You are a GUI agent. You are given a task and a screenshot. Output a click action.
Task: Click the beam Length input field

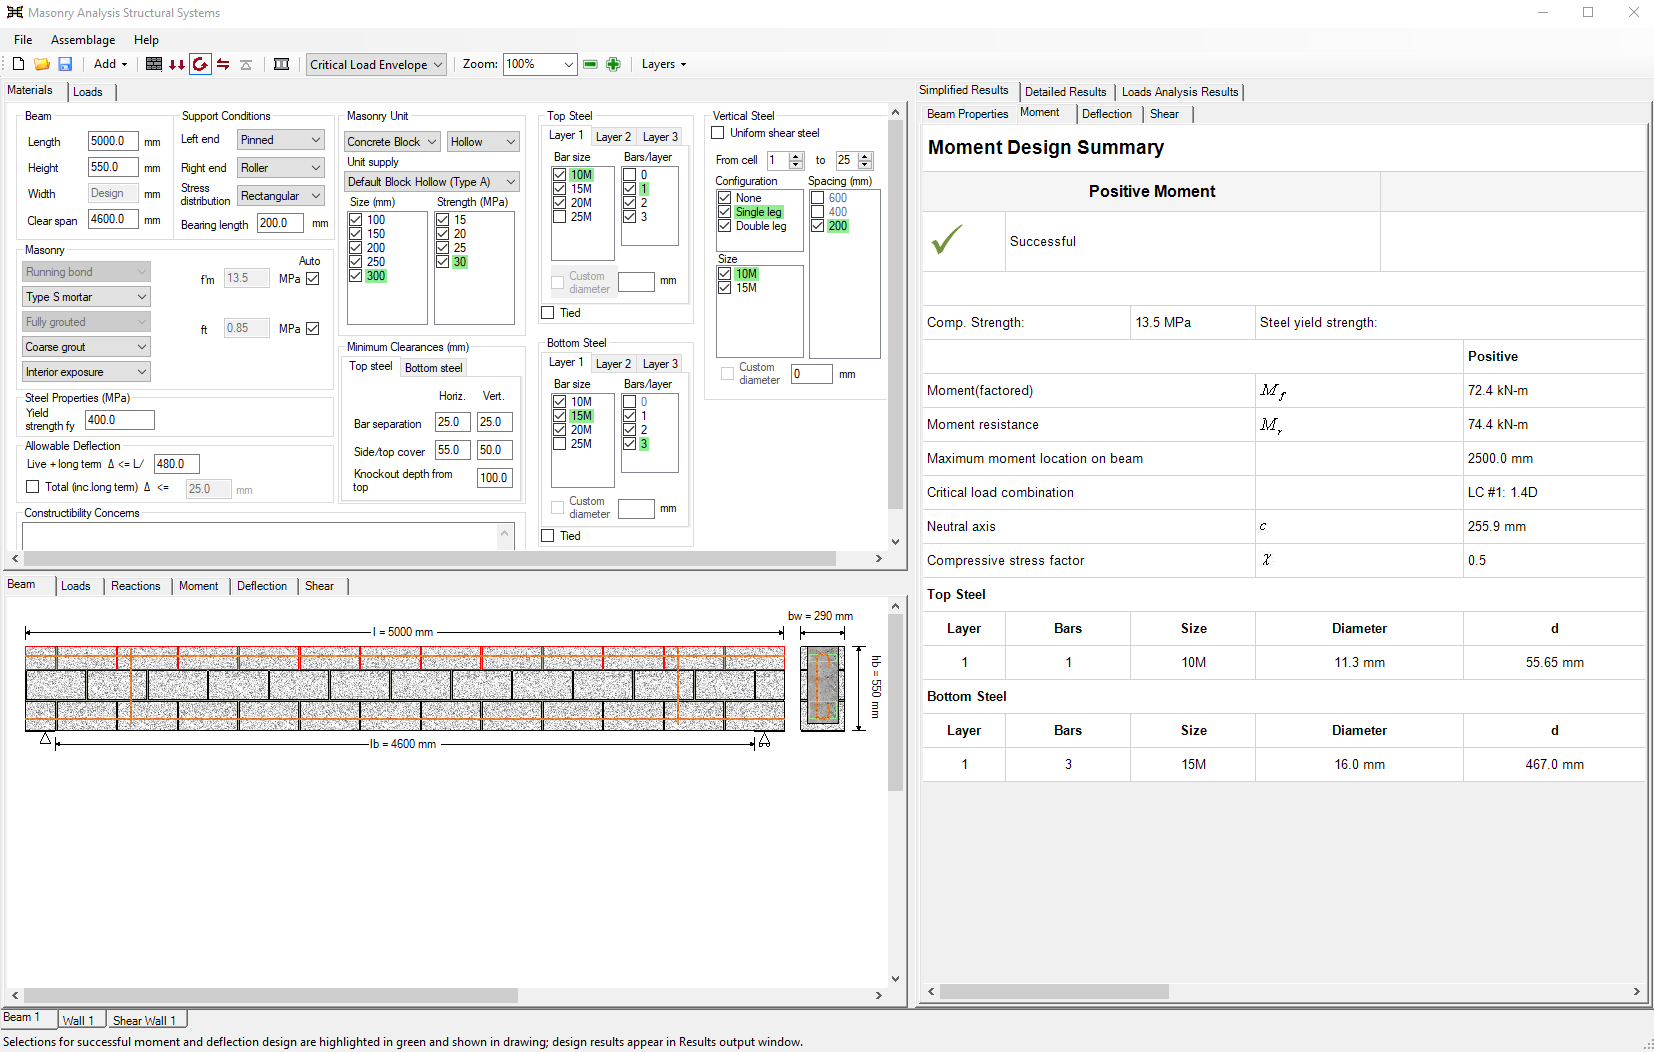pos(112,141)
